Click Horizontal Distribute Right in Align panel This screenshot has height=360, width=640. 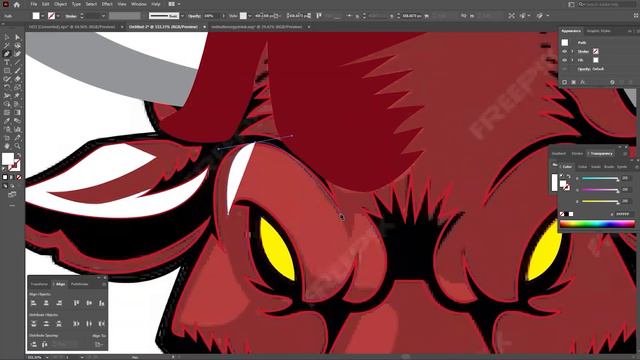click(102, 324)
